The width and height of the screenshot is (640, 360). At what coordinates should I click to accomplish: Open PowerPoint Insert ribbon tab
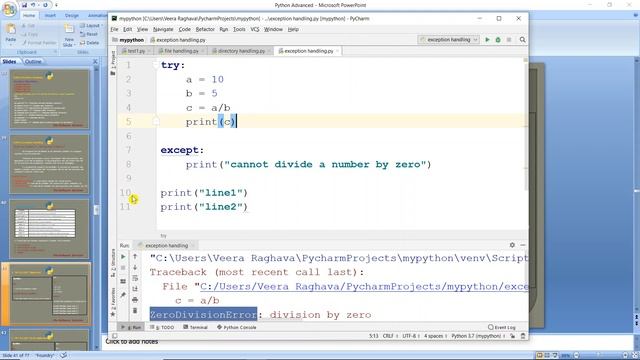point(50,15)
